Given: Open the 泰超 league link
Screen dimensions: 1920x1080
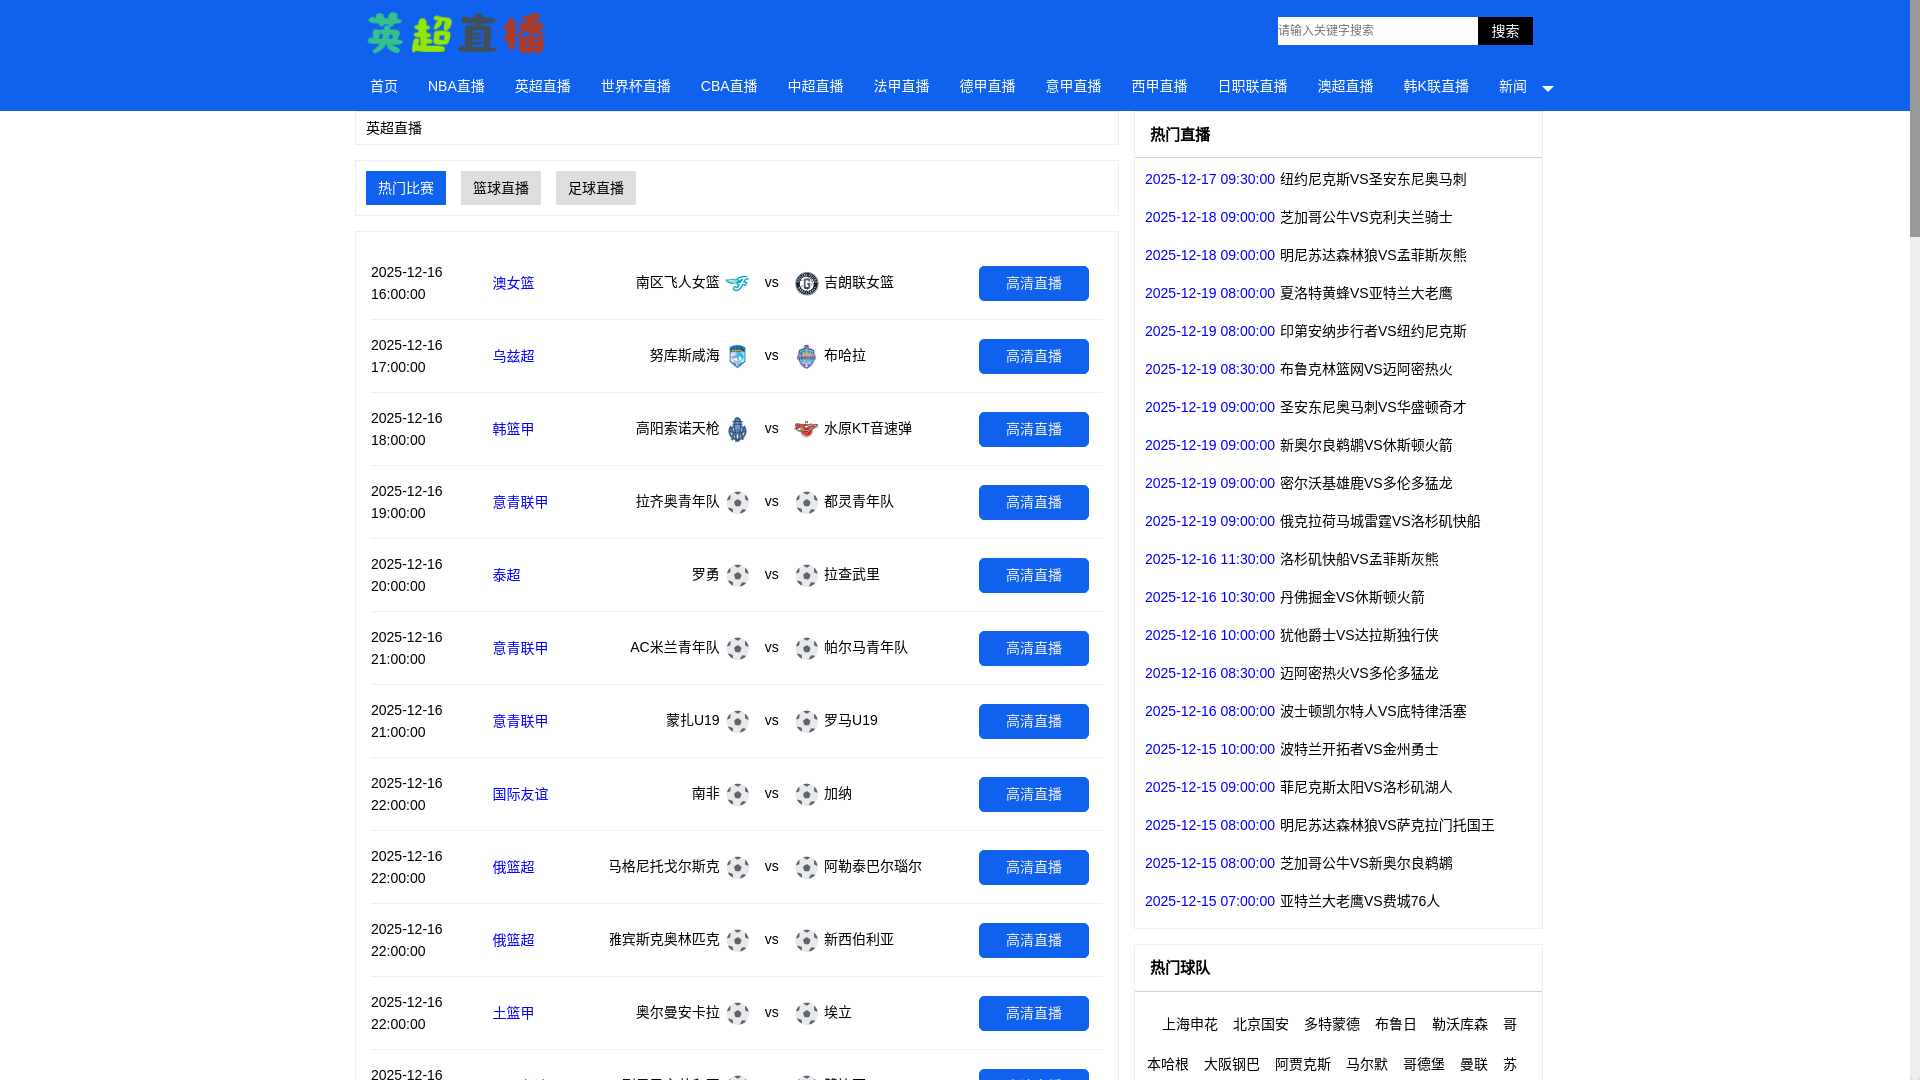Looking at the screenshot, I should click(507, 575).
